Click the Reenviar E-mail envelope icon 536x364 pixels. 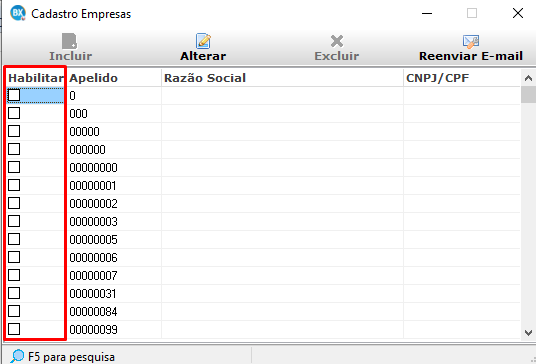471,41
